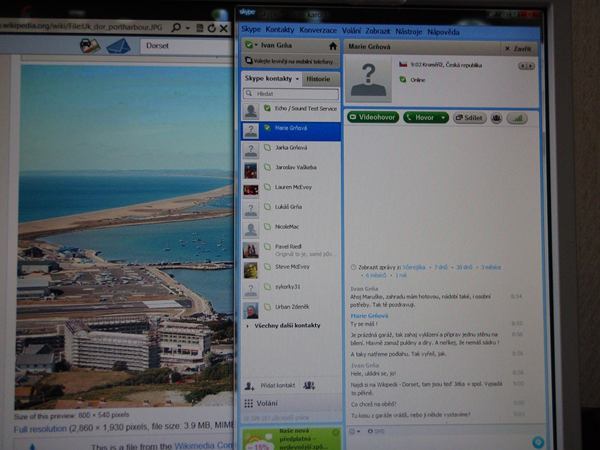The width and height of the screenshot is (600, 450).
Task: Click the subscription discount ad banner
Action: 292,439
